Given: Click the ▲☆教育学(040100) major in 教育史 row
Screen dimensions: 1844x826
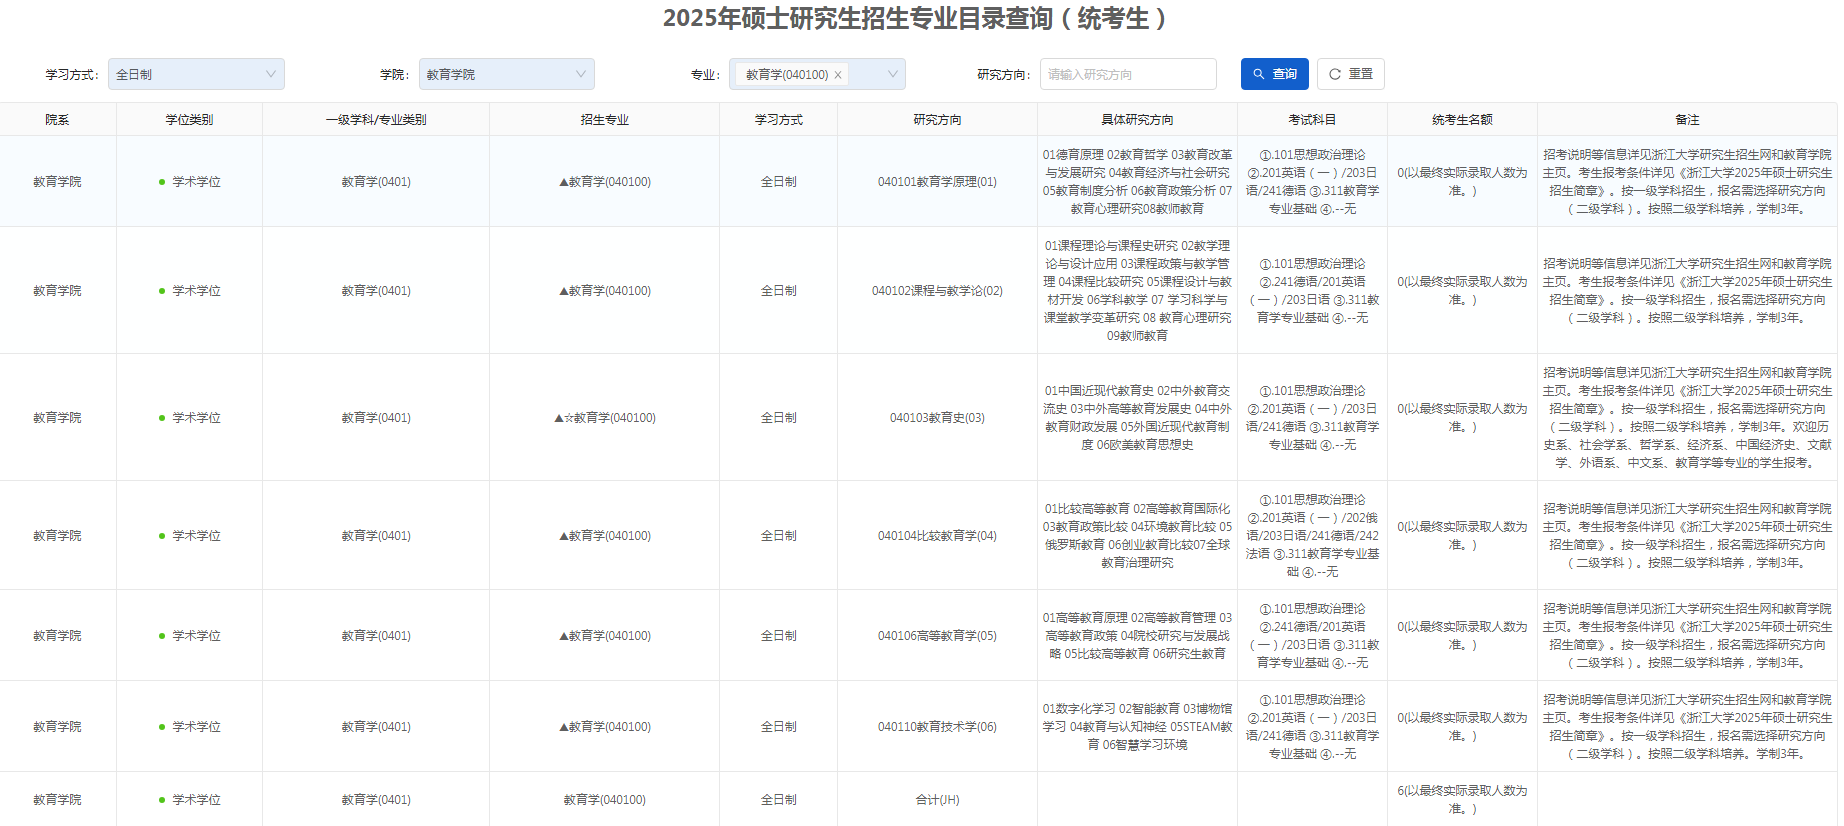Looking at the screenshot, I should (x=604, y=418).
